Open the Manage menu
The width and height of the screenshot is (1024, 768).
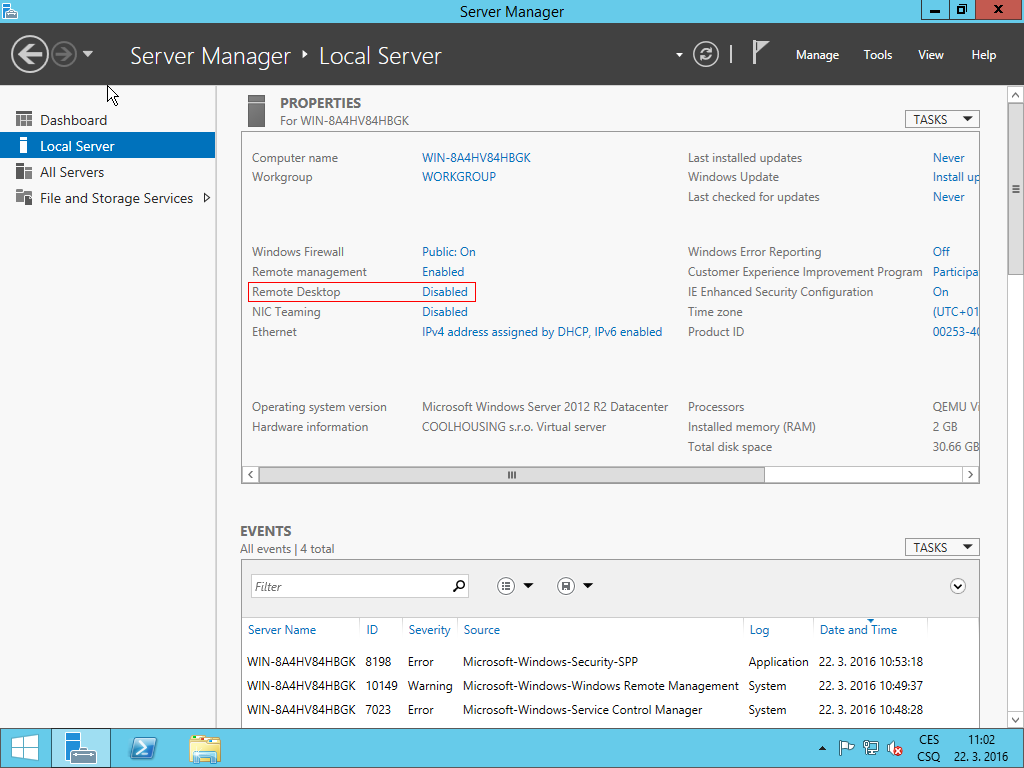817,55
